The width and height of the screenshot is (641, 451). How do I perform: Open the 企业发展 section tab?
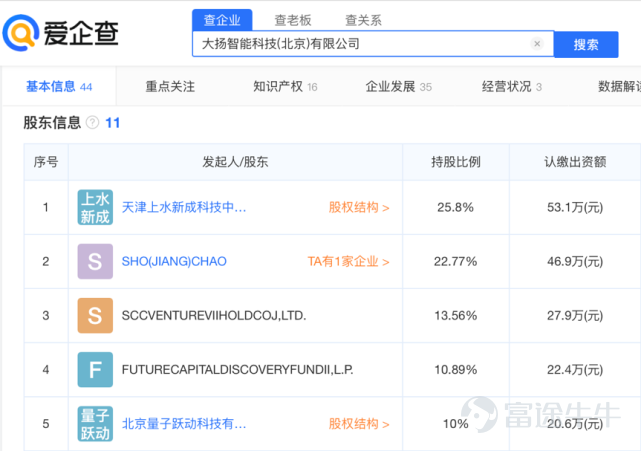point(399,87)
